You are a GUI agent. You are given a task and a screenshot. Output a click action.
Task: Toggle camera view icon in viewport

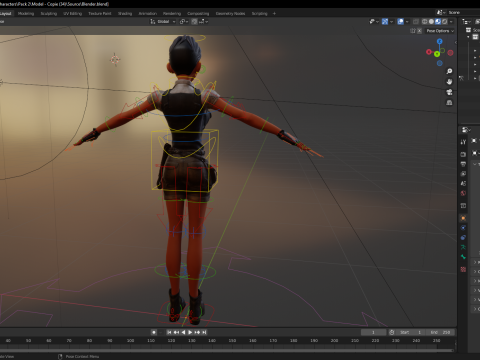(x=449, y=92)
